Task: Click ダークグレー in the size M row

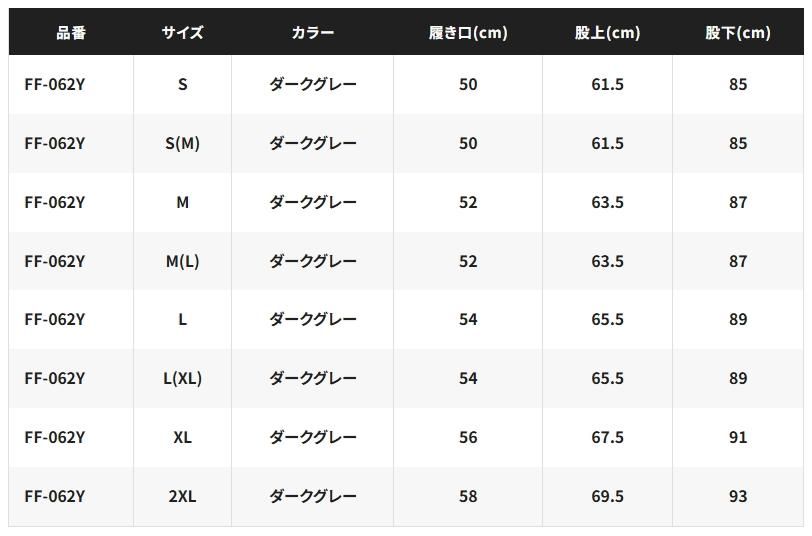Action: coord(312,203)
